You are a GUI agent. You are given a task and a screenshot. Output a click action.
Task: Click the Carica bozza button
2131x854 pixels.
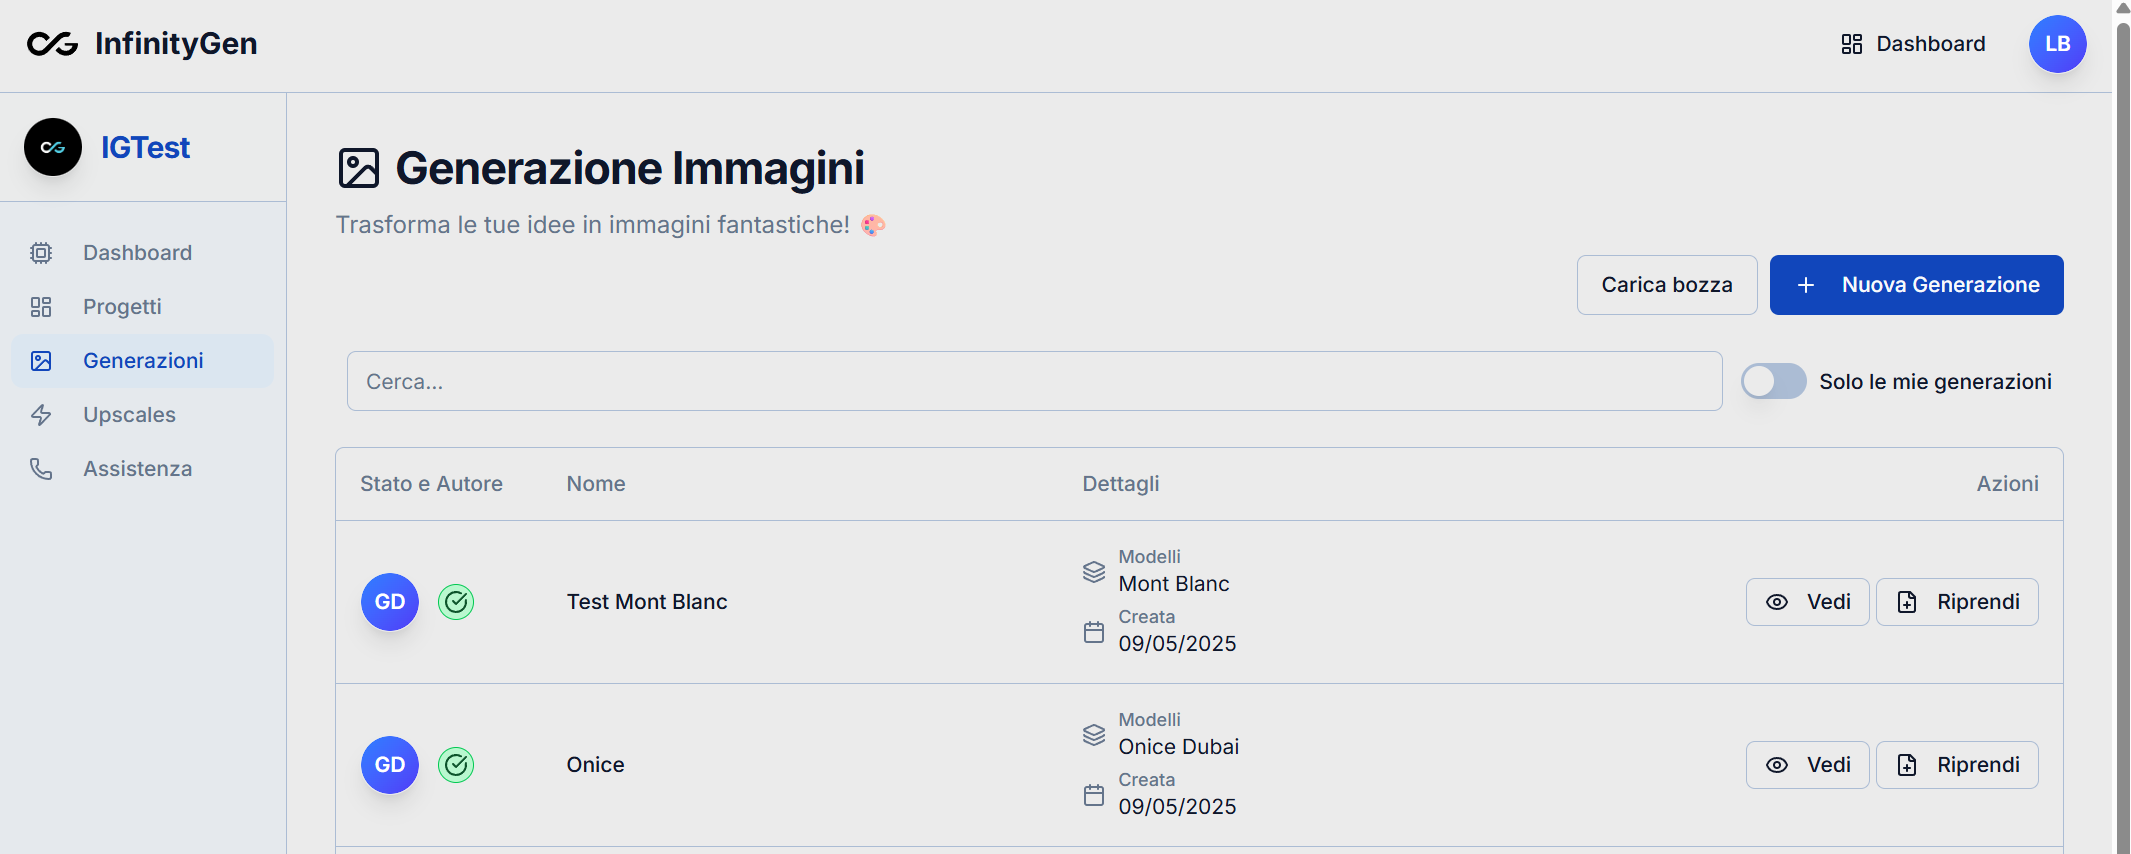(x=1666, y=285)
